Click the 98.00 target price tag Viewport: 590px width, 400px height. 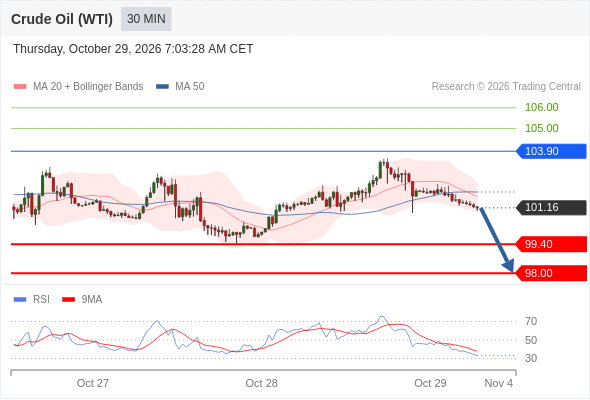point(551,273)
